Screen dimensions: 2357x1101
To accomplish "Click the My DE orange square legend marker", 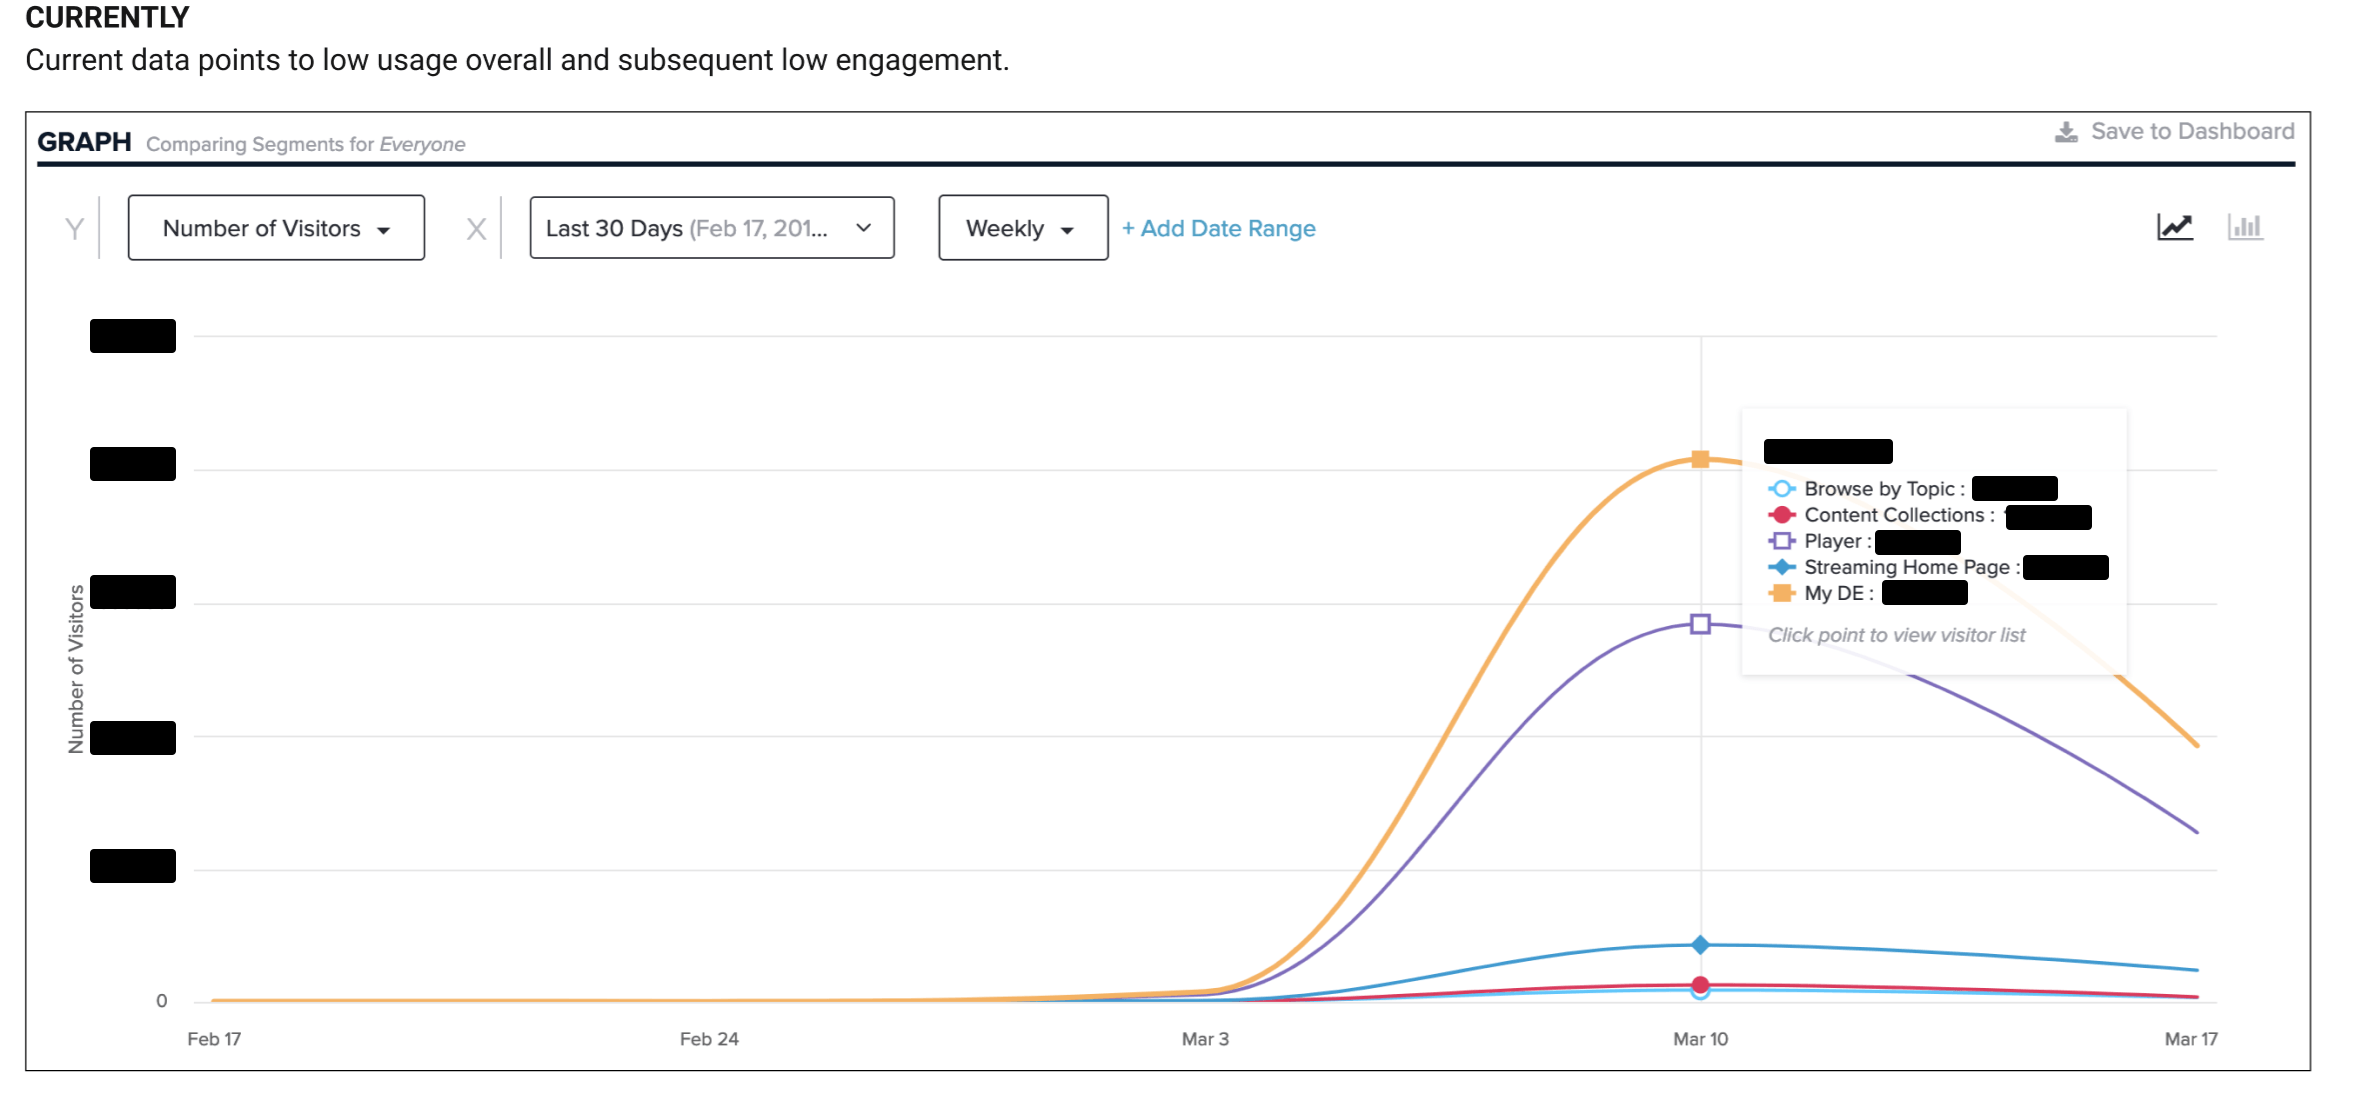I will (1785, 593).
